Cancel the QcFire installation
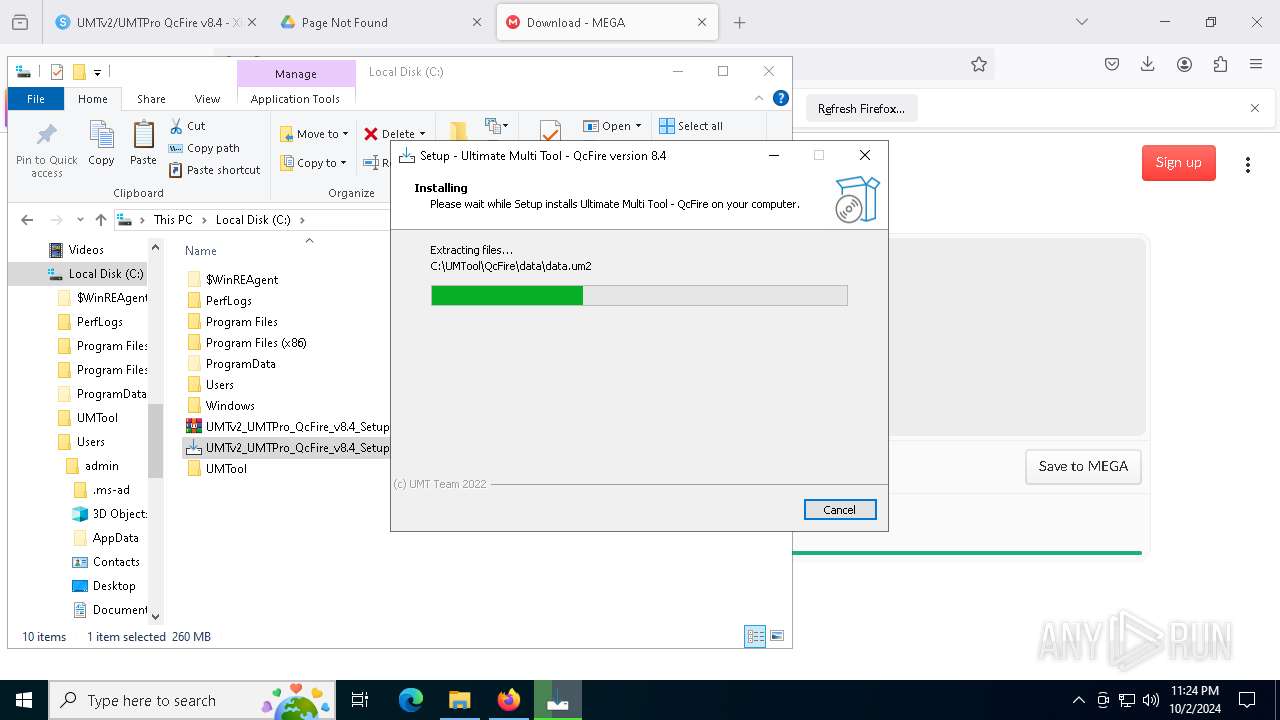The width and height of the screenshot is (1280, 720). coord(840,510)
